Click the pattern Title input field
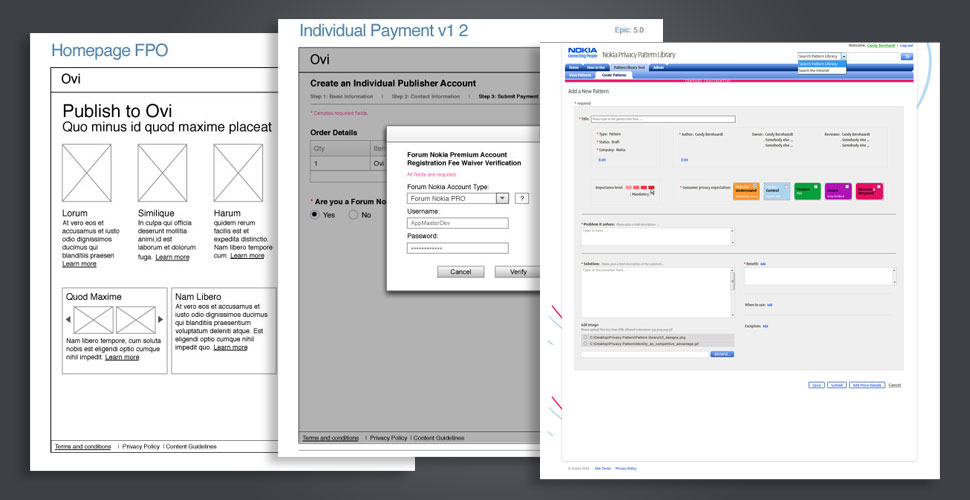The height and width of the screenshot is (500, 970). pyautogui.click(x=663, y=119)
